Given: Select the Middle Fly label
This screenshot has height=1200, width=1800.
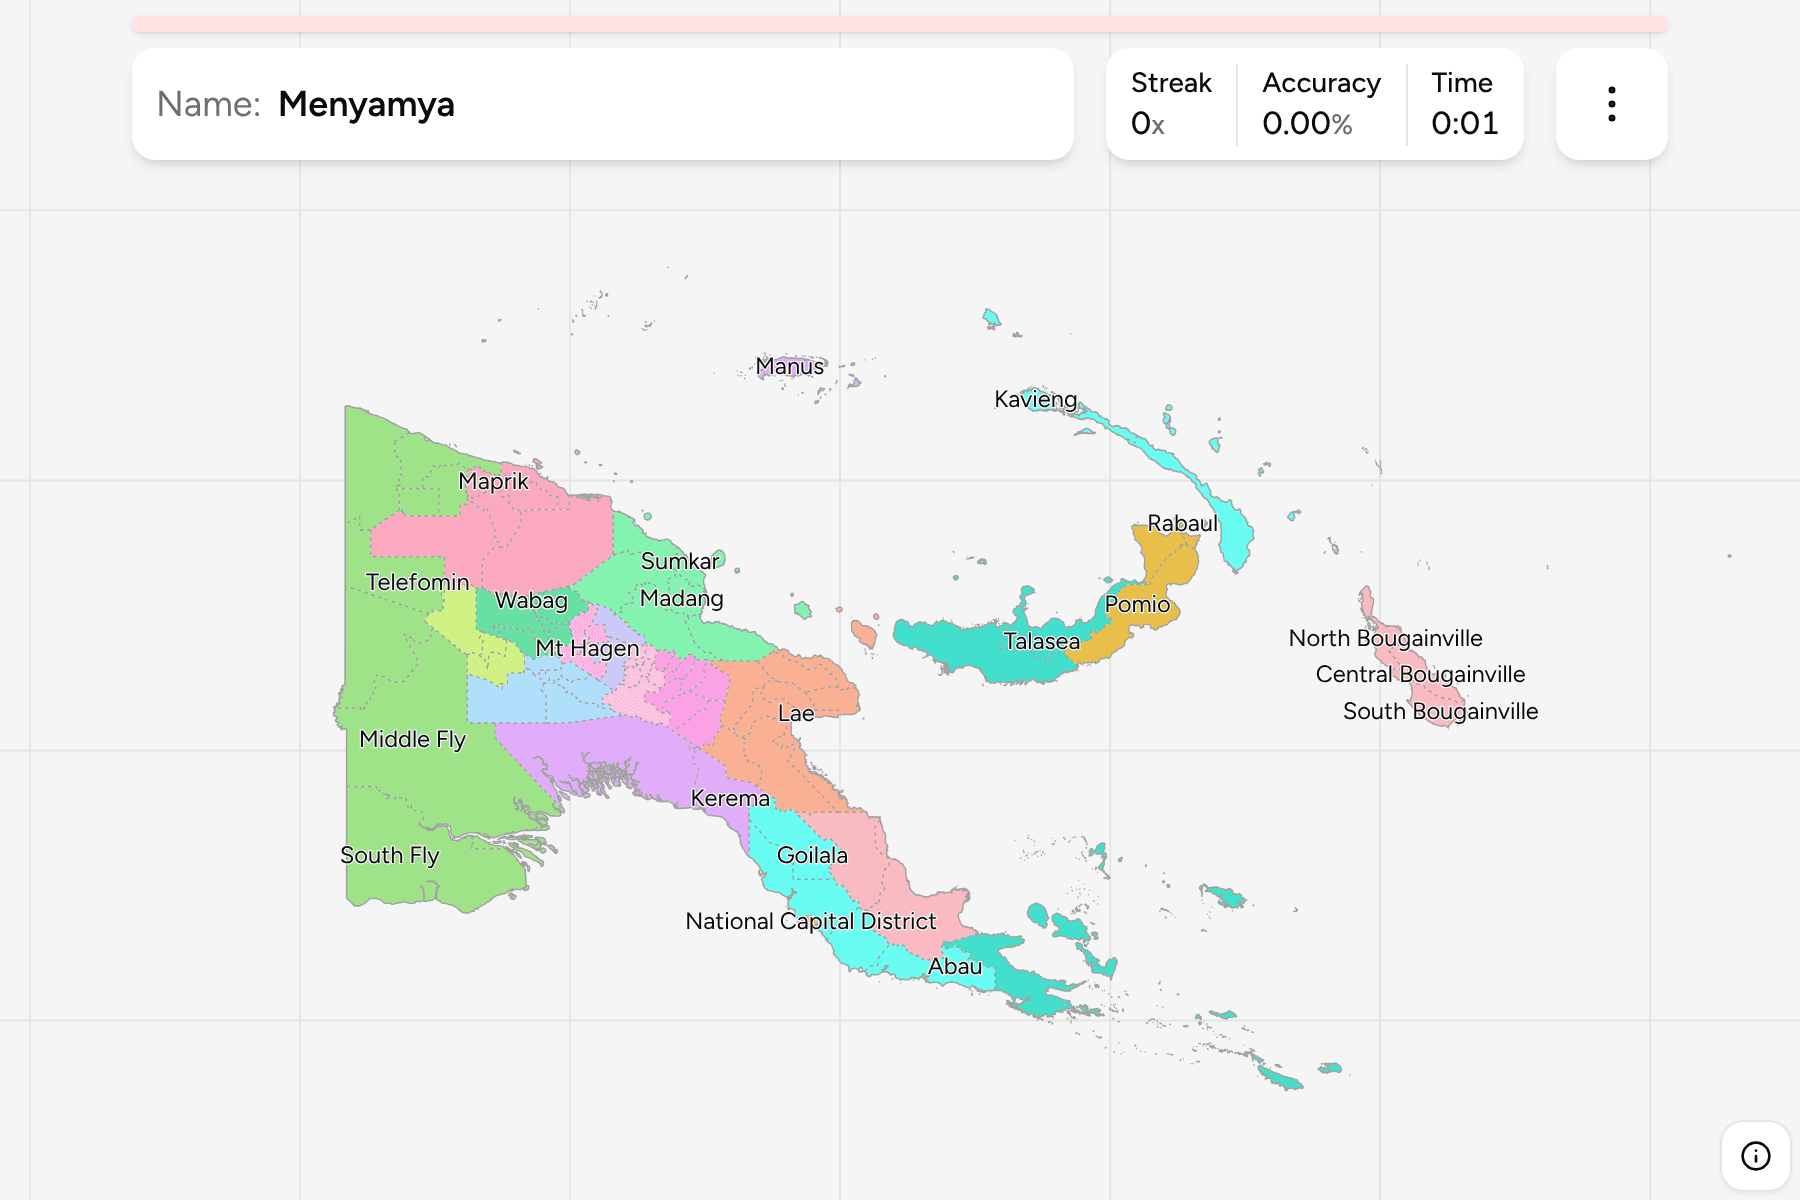Looking at the screenshot, I should click(412, 739).
